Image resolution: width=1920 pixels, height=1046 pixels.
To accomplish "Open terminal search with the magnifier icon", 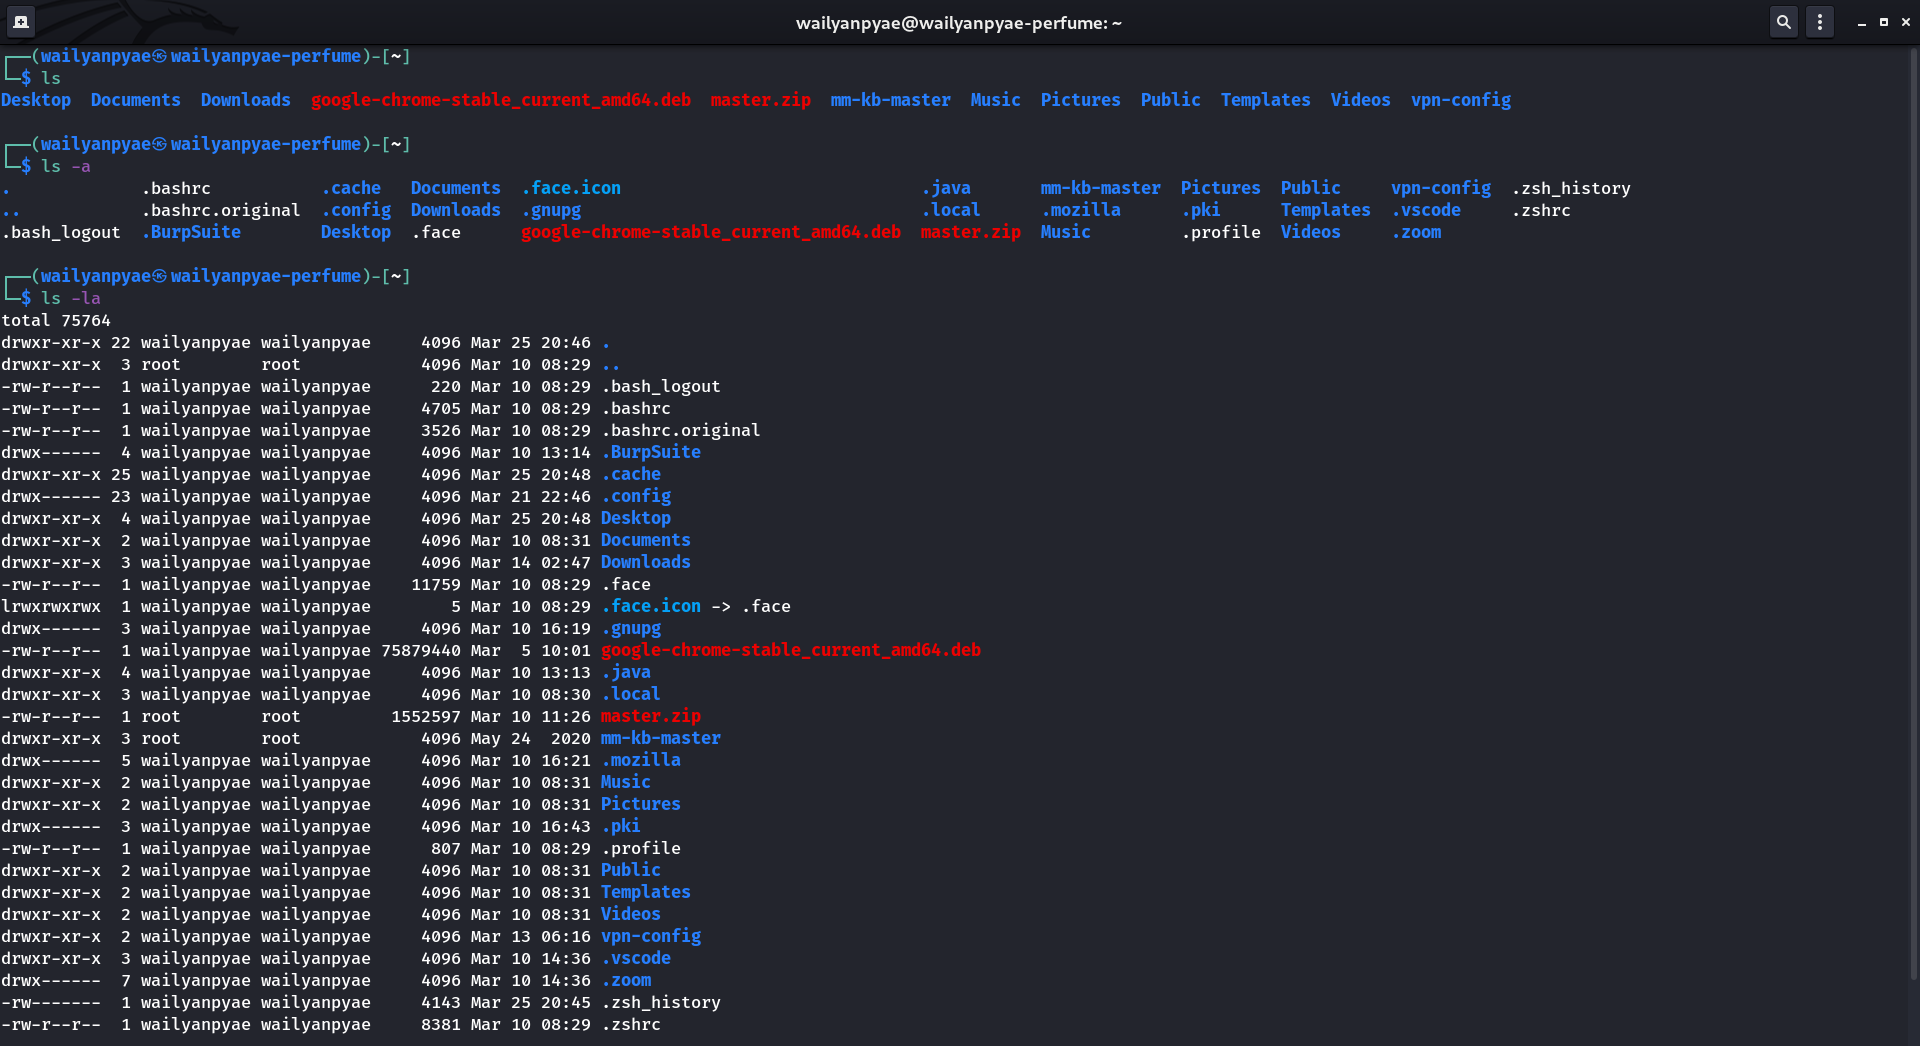I will click(1783, 21).
